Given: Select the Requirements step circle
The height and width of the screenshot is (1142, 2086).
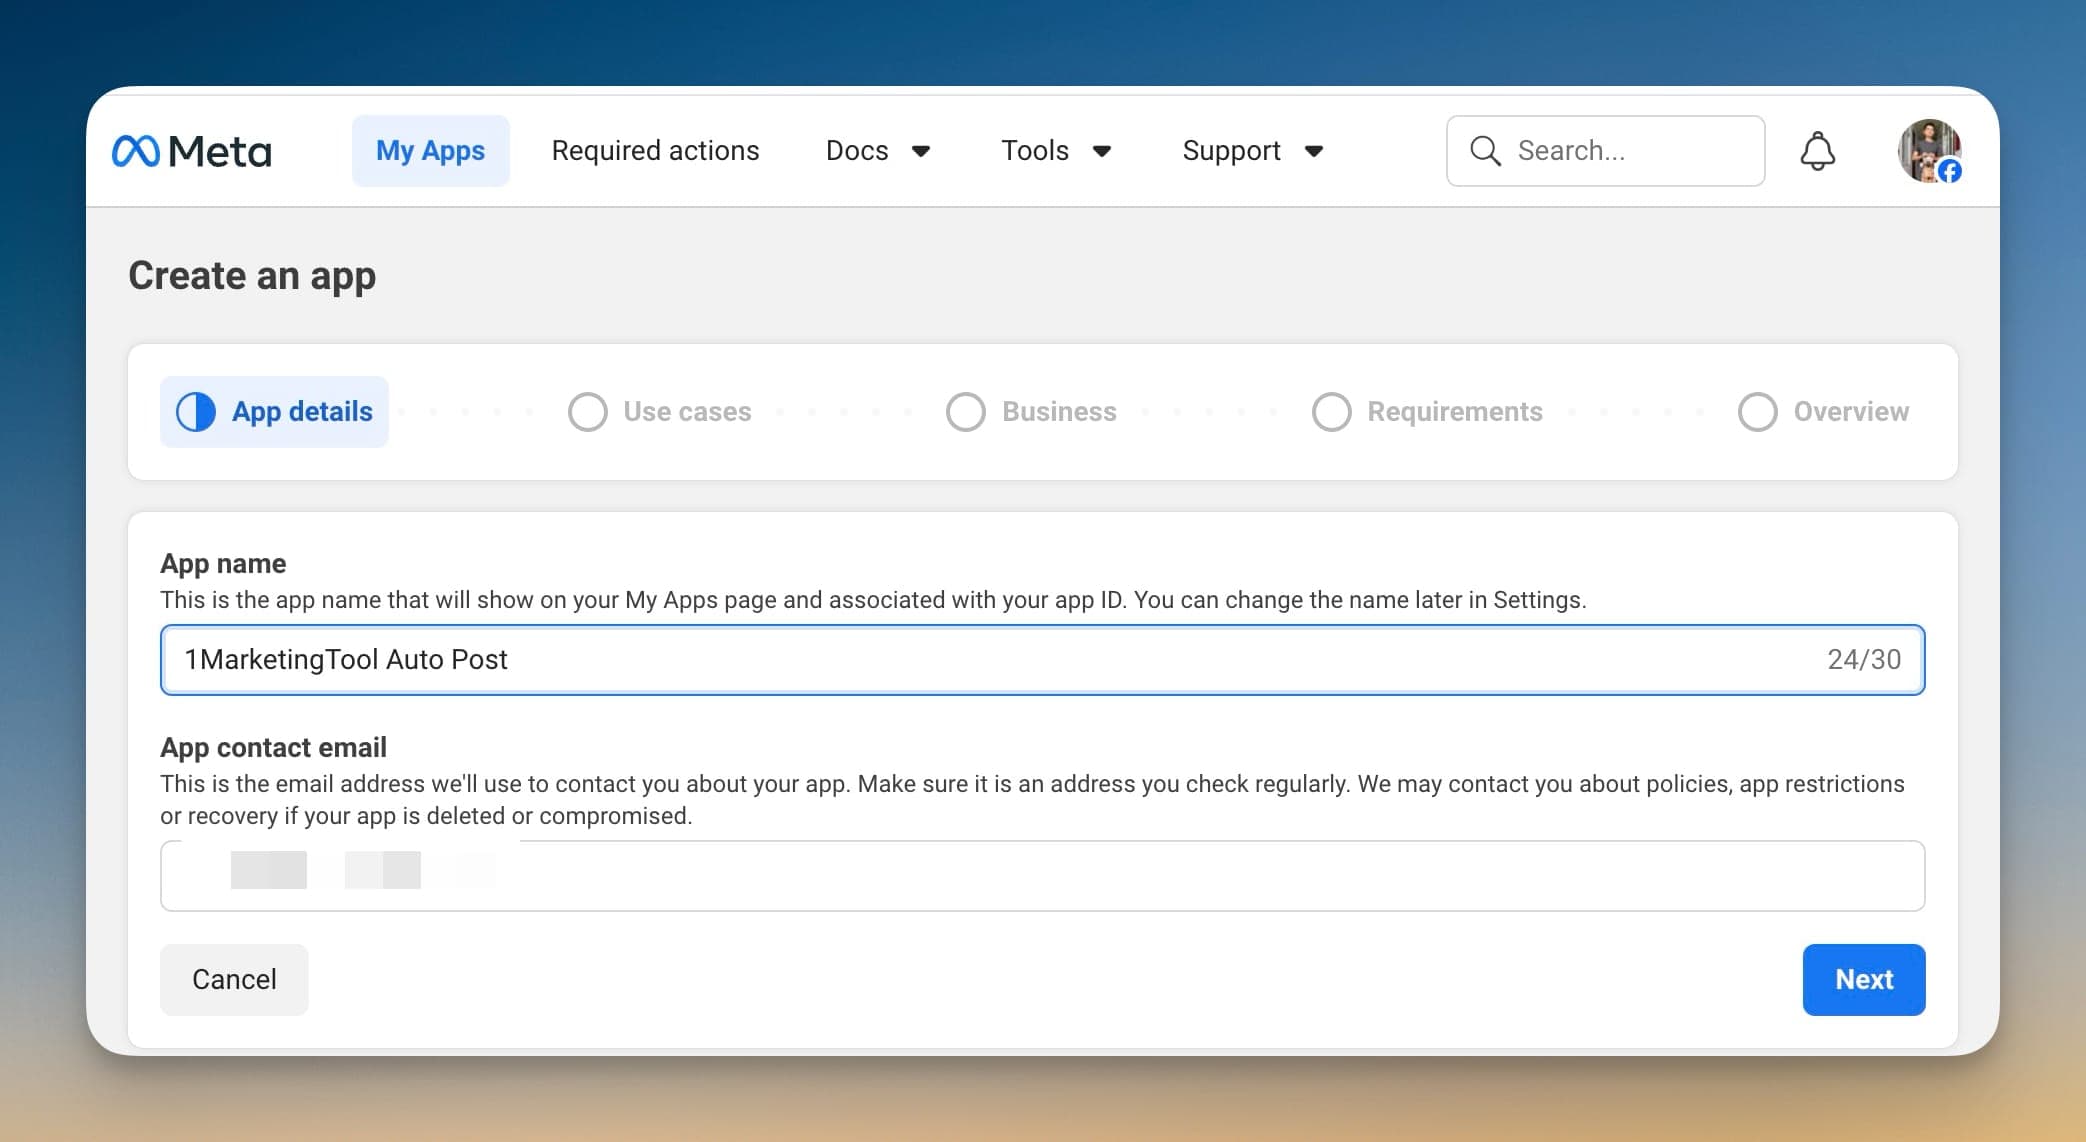Looking at the screenshot, I should [1332, 412].
